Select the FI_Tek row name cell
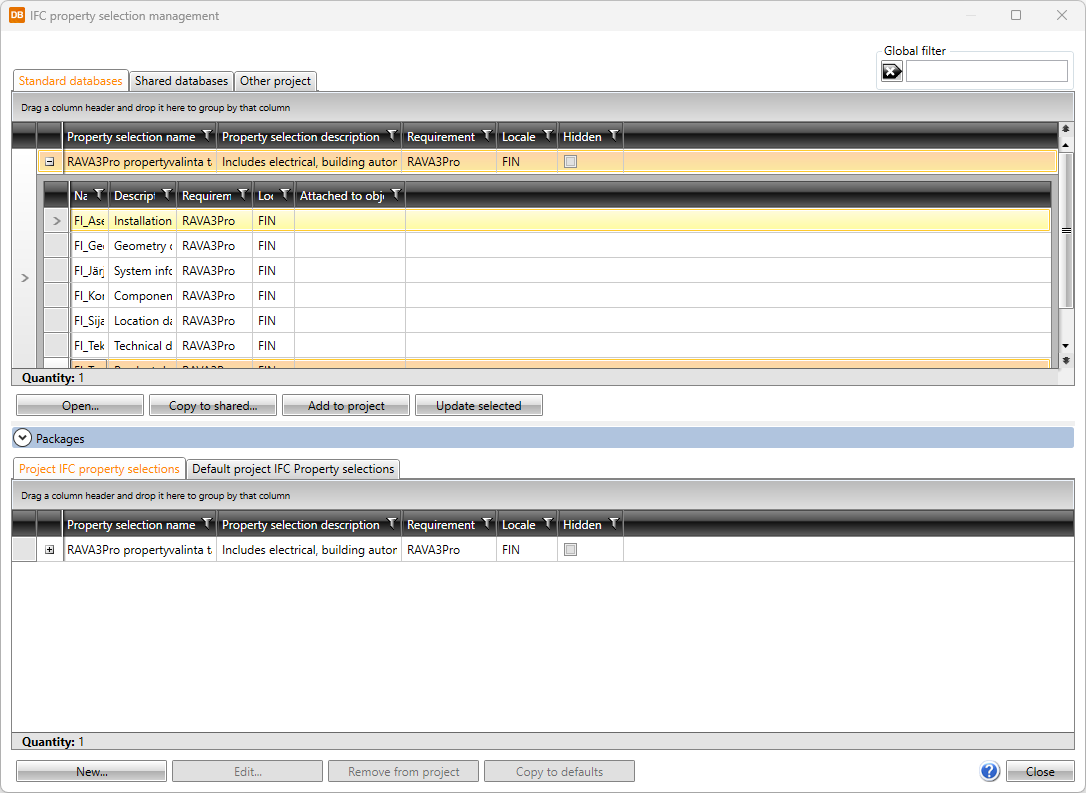The width and height of the screenshot is (1086, 793). [89, 346]
